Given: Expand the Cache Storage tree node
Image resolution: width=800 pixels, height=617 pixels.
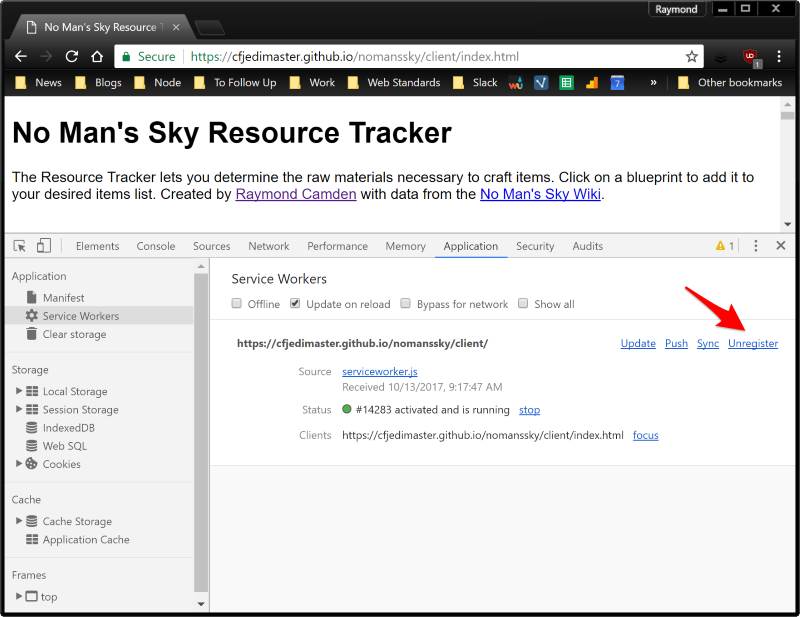Looking at the screenshot, I should [19, 521].
